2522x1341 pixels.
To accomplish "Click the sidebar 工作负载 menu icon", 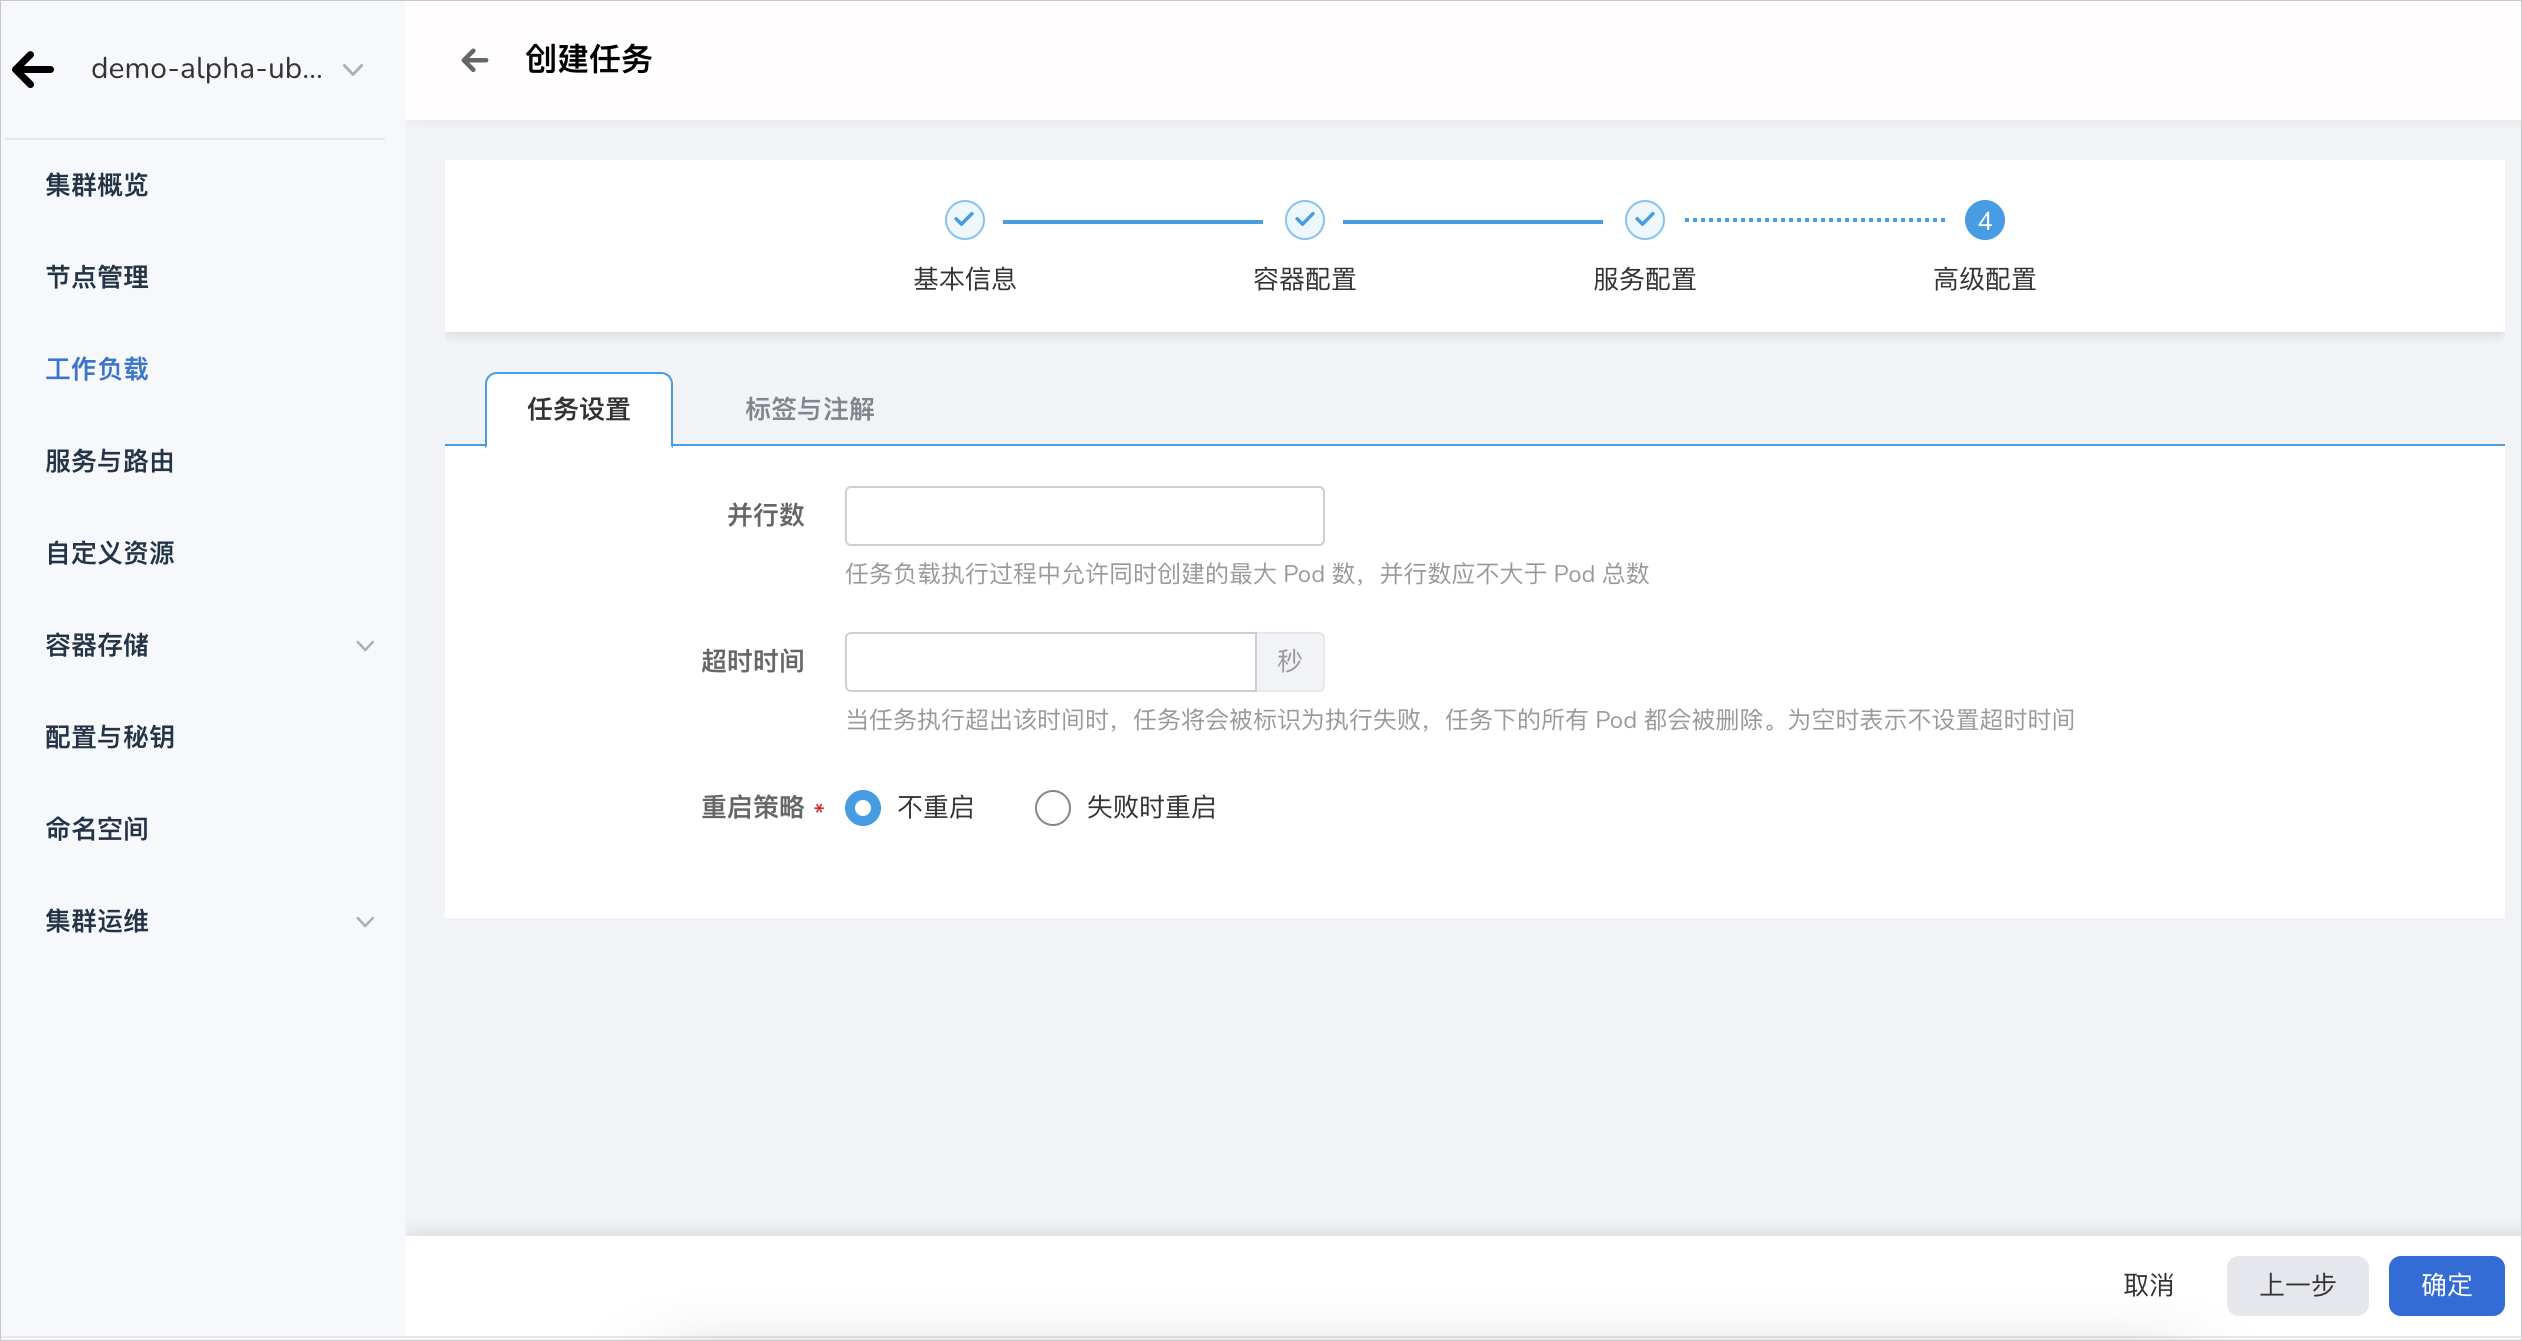I will pyautogui.click(x=93, y=369).
